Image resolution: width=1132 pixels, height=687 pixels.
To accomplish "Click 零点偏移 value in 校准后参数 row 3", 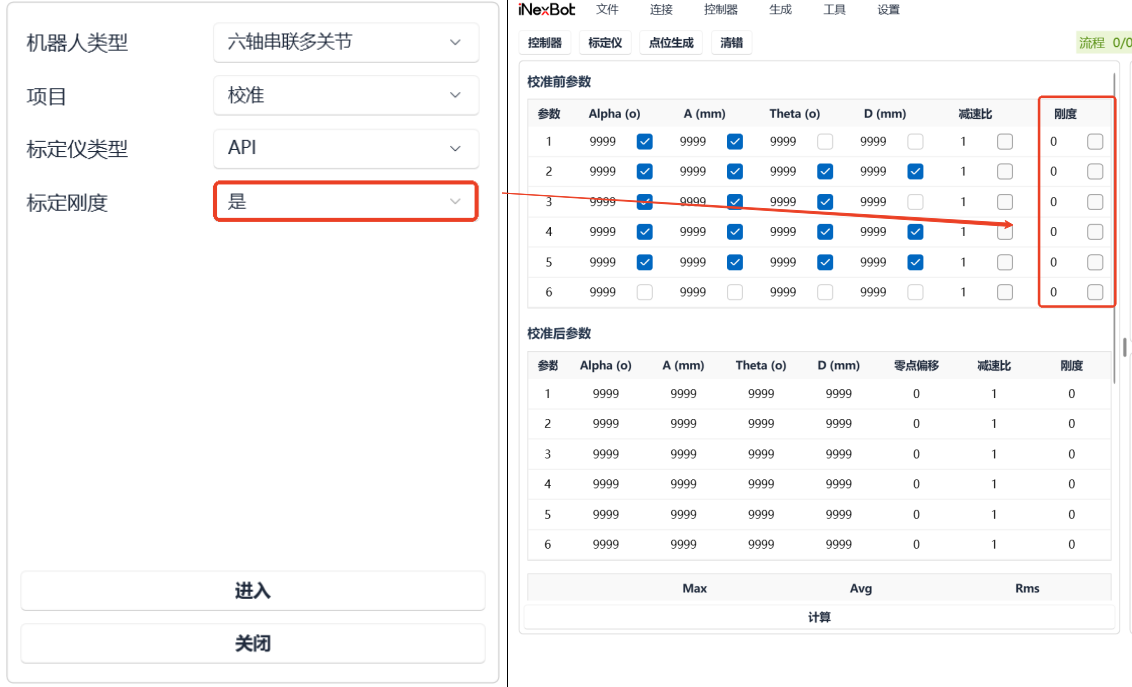I will tap(916, 454).
